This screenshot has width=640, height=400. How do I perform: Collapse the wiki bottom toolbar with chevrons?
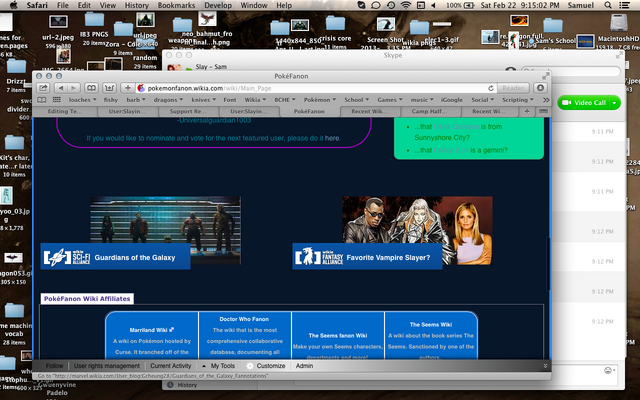545,366
